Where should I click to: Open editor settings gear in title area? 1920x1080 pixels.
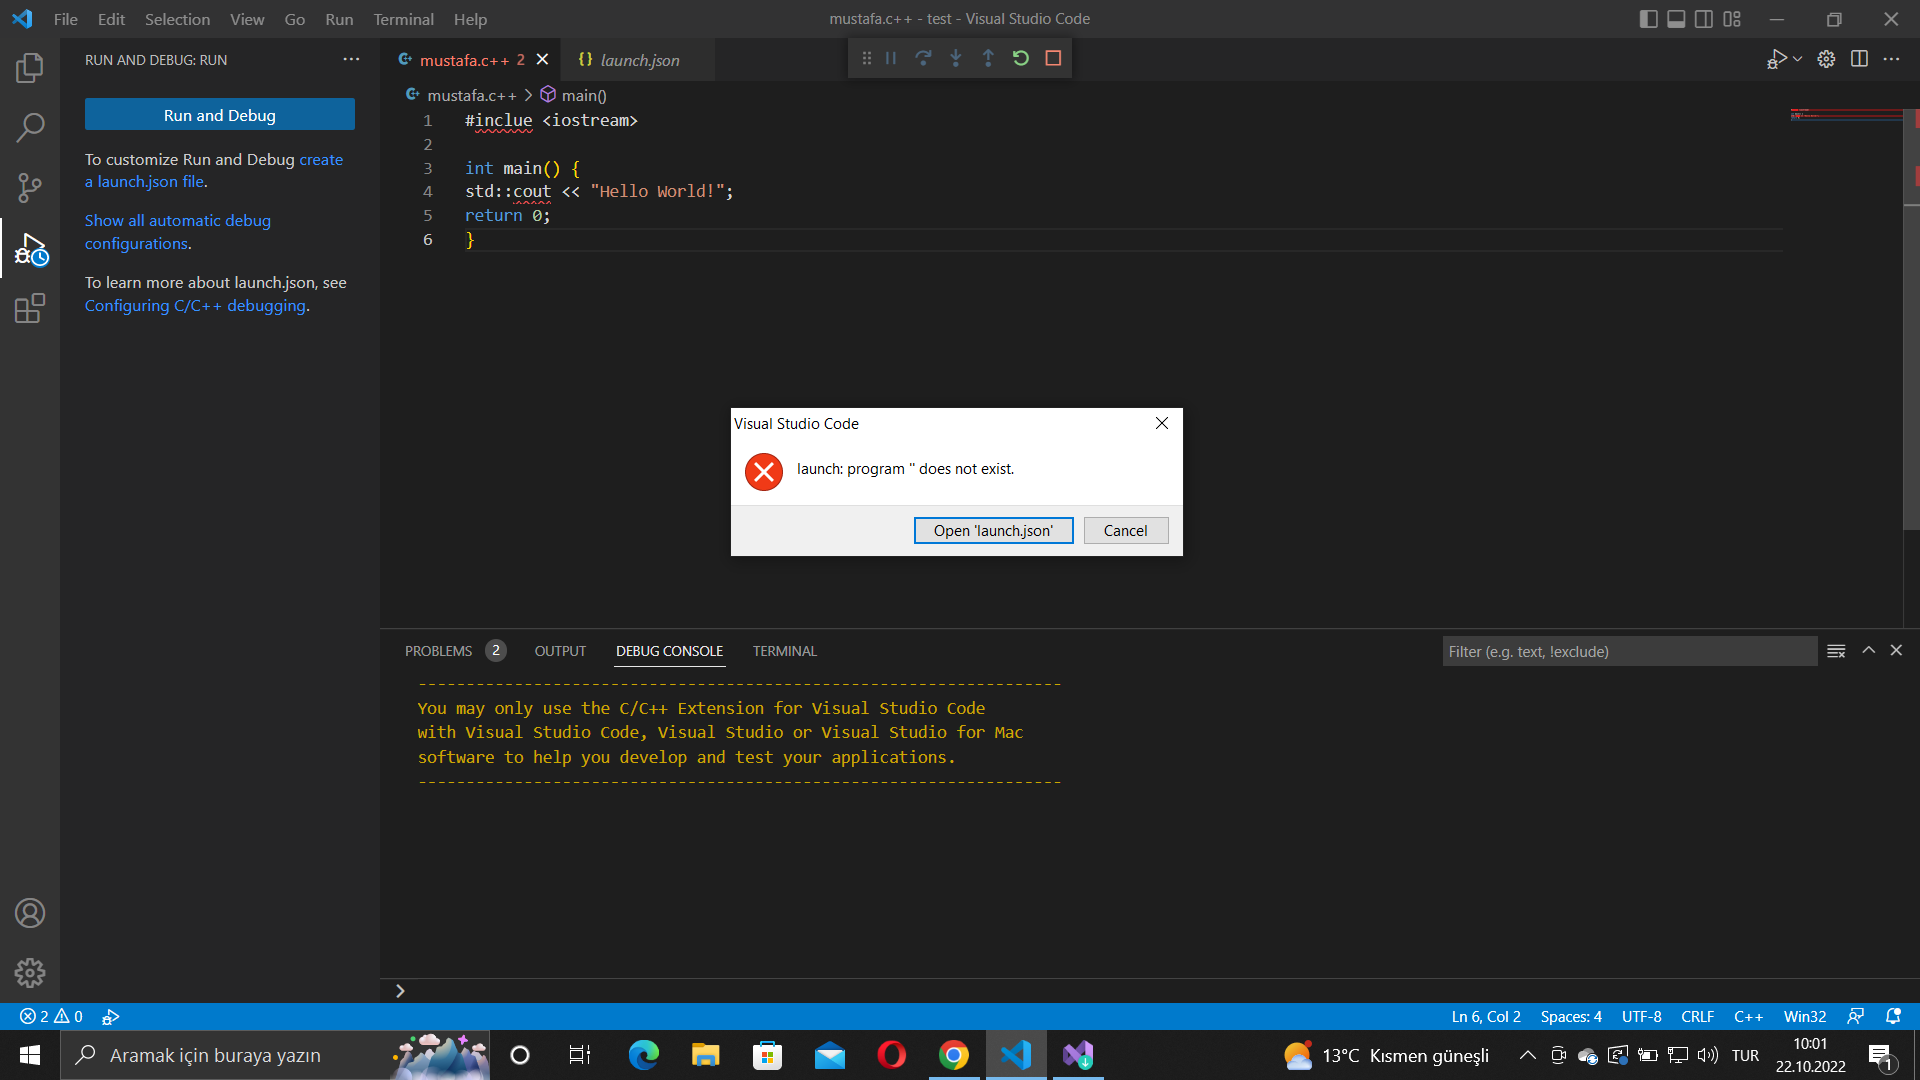(x=1826, y=59)
